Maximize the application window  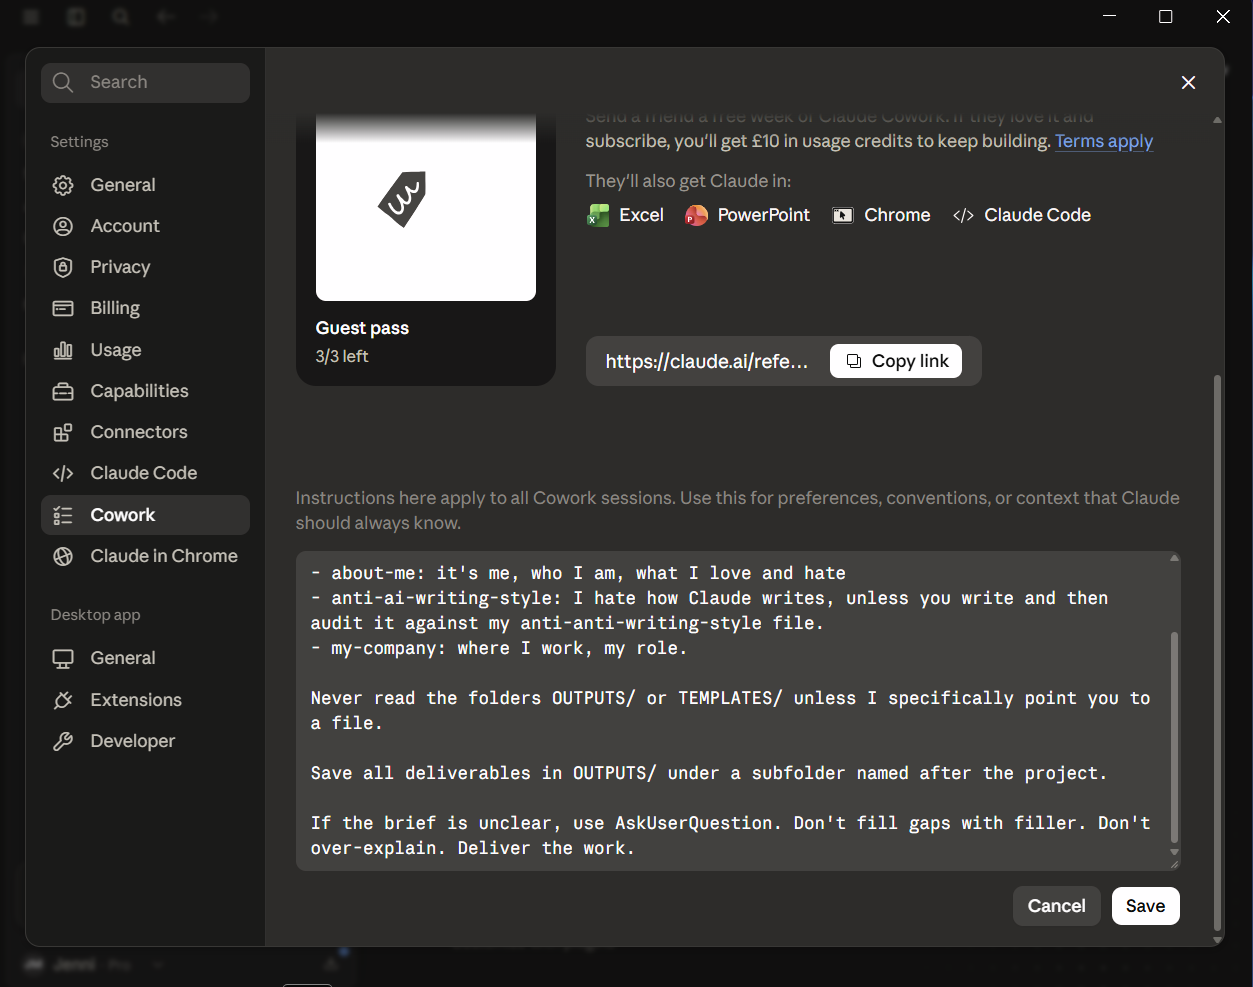(x=1165, y=17)
